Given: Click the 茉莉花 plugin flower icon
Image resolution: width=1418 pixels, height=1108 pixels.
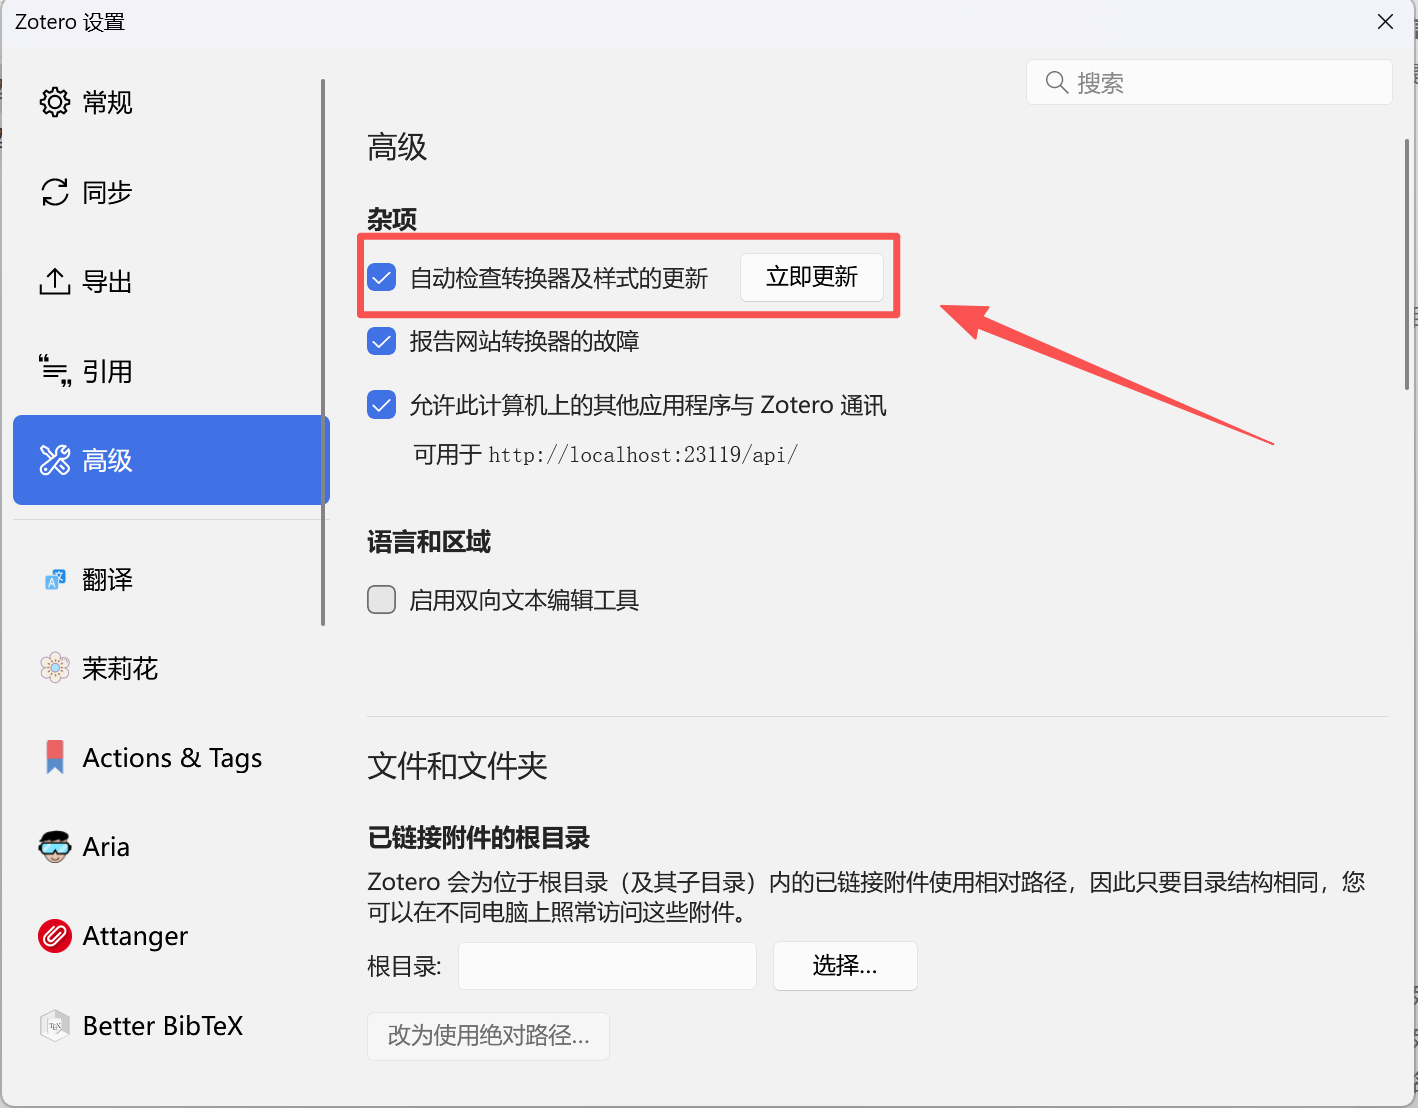Looking at the screenshot, I should [55, 668].
